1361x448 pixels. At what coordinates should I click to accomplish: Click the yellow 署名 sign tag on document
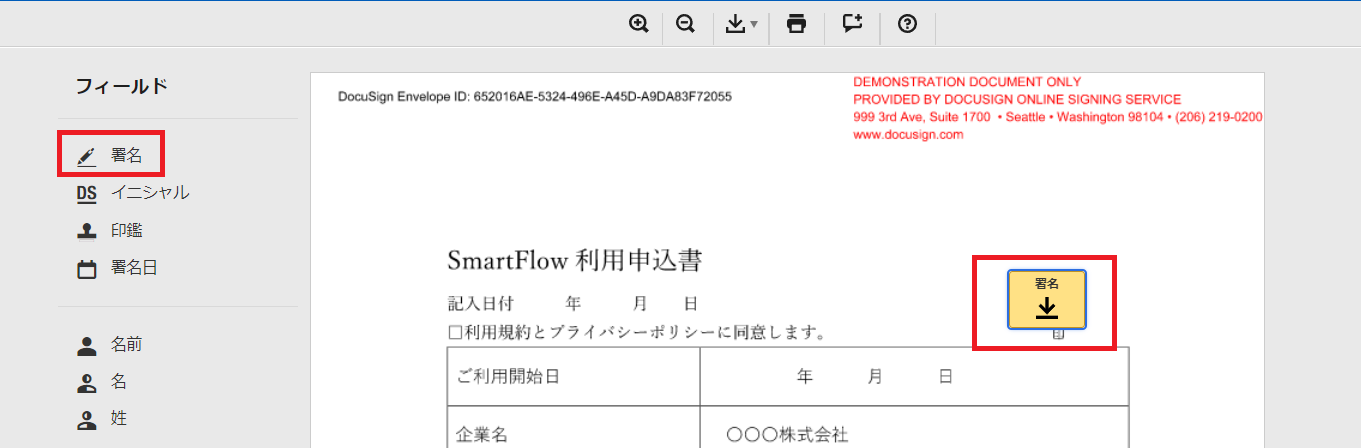pyautogui.click(x=1046, y=299)
